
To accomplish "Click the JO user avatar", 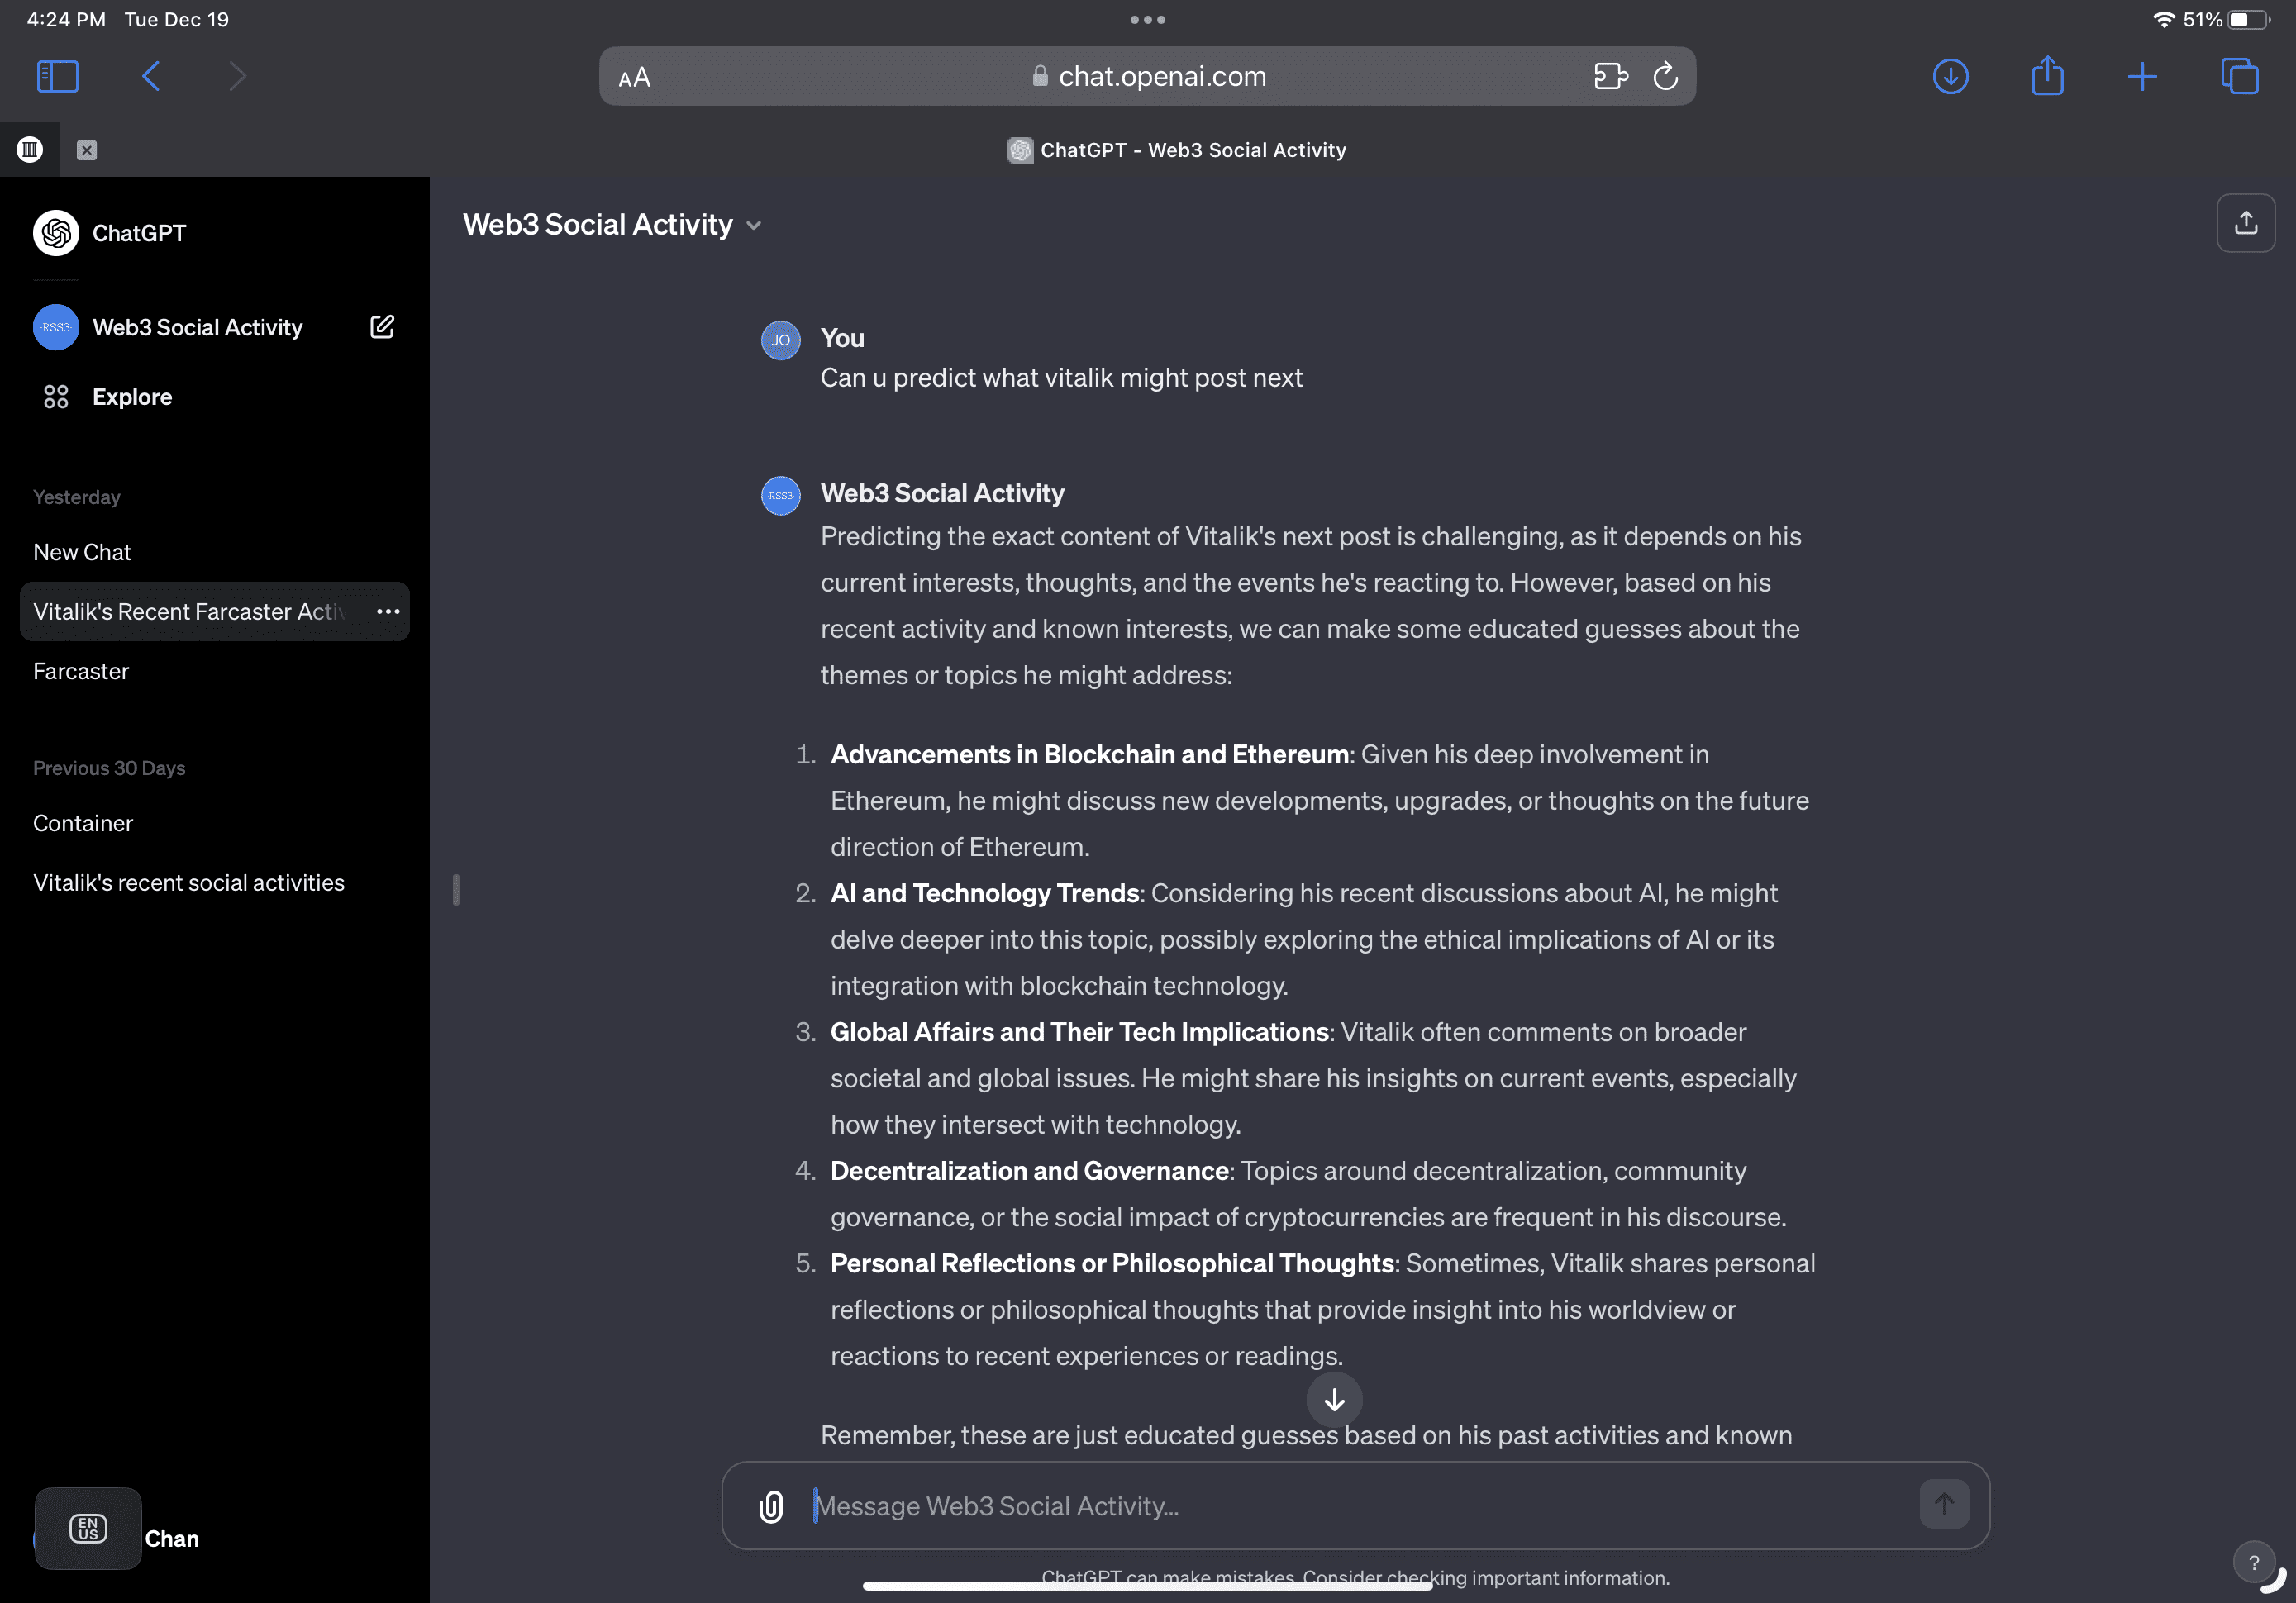I will coord(780,340).
